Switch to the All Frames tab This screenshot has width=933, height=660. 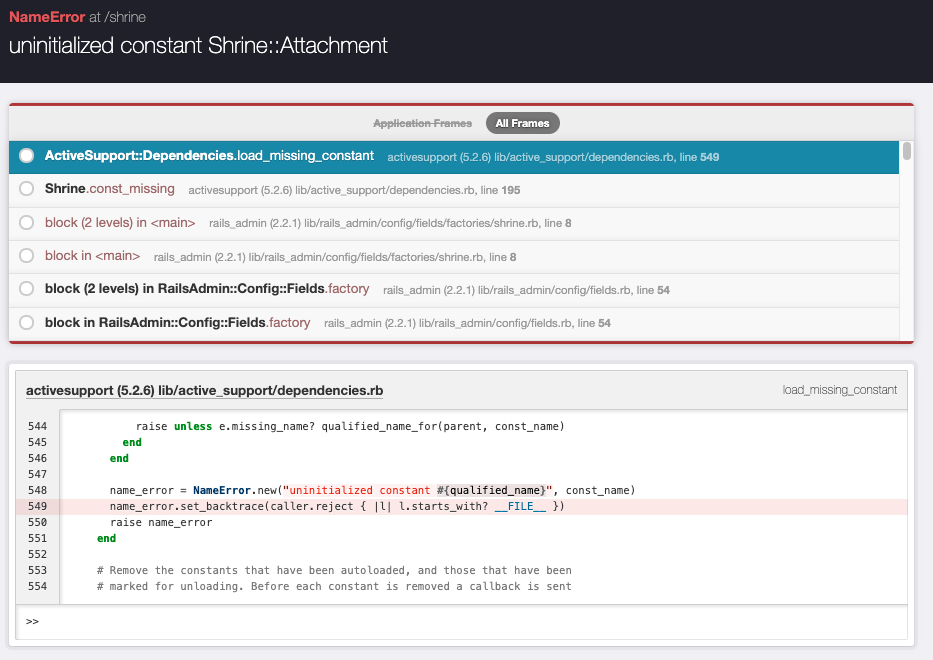pyautogui.click(x=522, y=123)
